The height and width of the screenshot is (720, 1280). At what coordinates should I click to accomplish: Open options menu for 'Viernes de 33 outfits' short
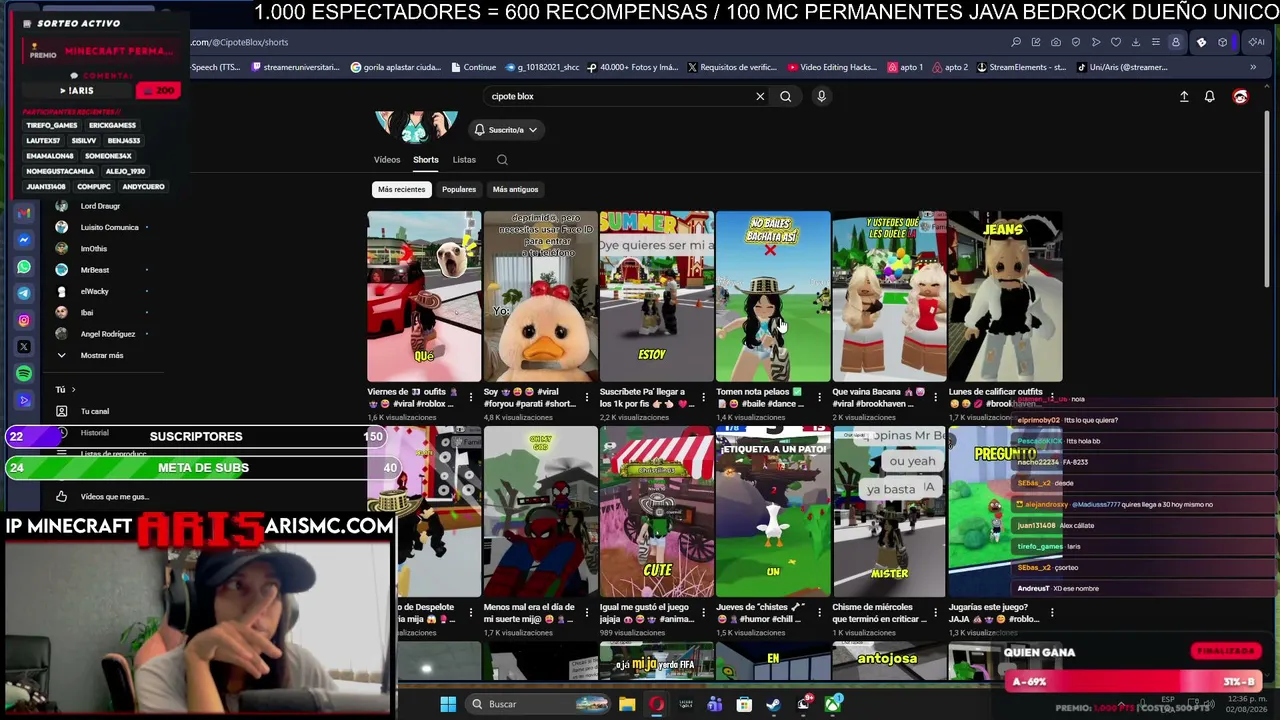click(471, 398)
